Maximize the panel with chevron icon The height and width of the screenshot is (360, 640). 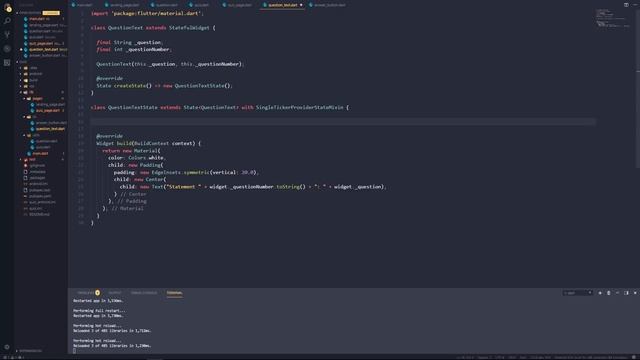click(617, 293)
